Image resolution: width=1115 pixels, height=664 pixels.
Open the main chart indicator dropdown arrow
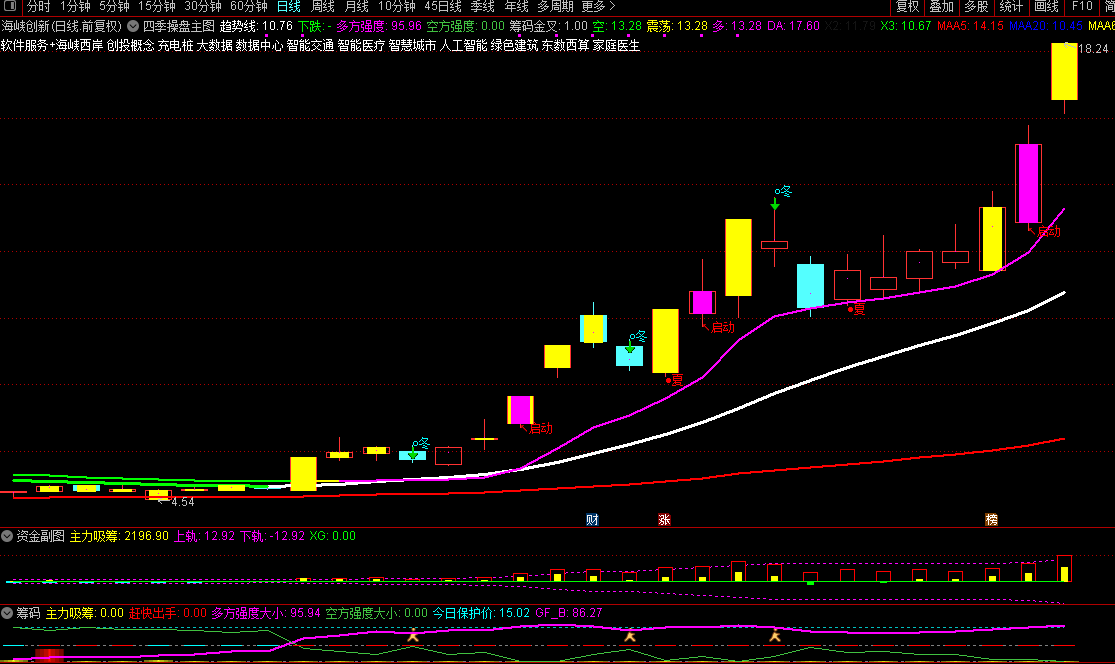tap(133, 26)
